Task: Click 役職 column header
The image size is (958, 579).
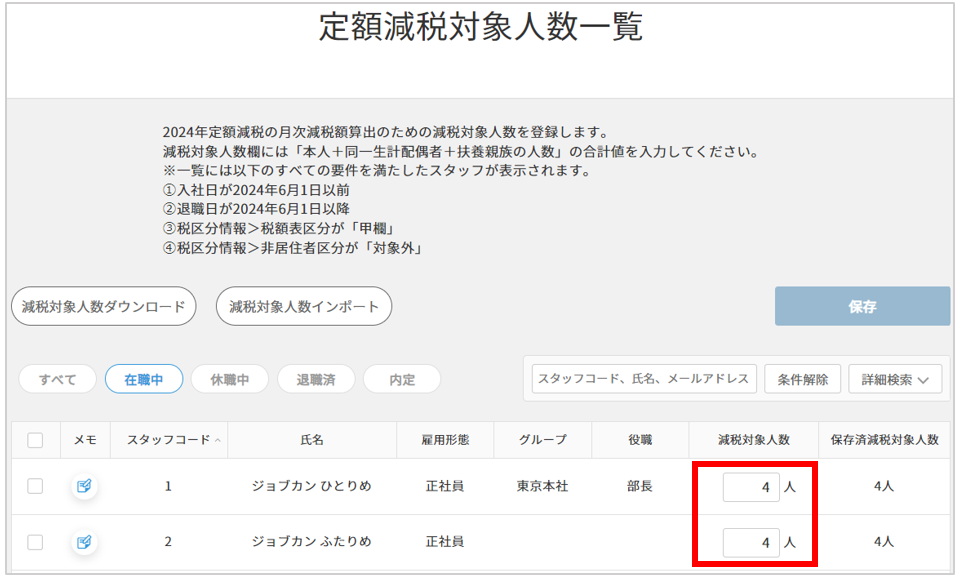Action: (640, 440)
